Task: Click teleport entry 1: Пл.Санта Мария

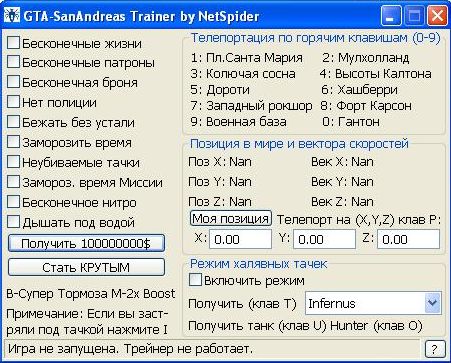Action: pos(247,58)
